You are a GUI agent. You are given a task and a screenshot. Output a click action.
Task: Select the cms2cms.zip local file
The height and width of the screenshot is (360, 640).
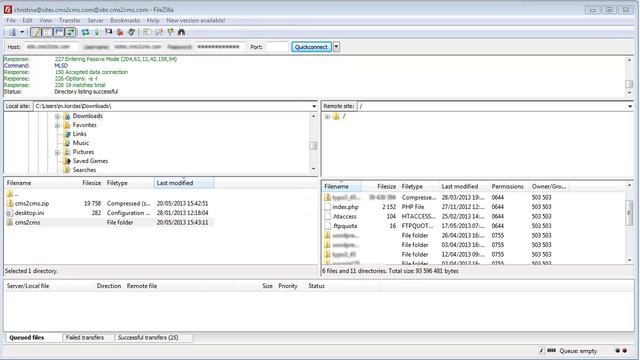tap(32, 203)
